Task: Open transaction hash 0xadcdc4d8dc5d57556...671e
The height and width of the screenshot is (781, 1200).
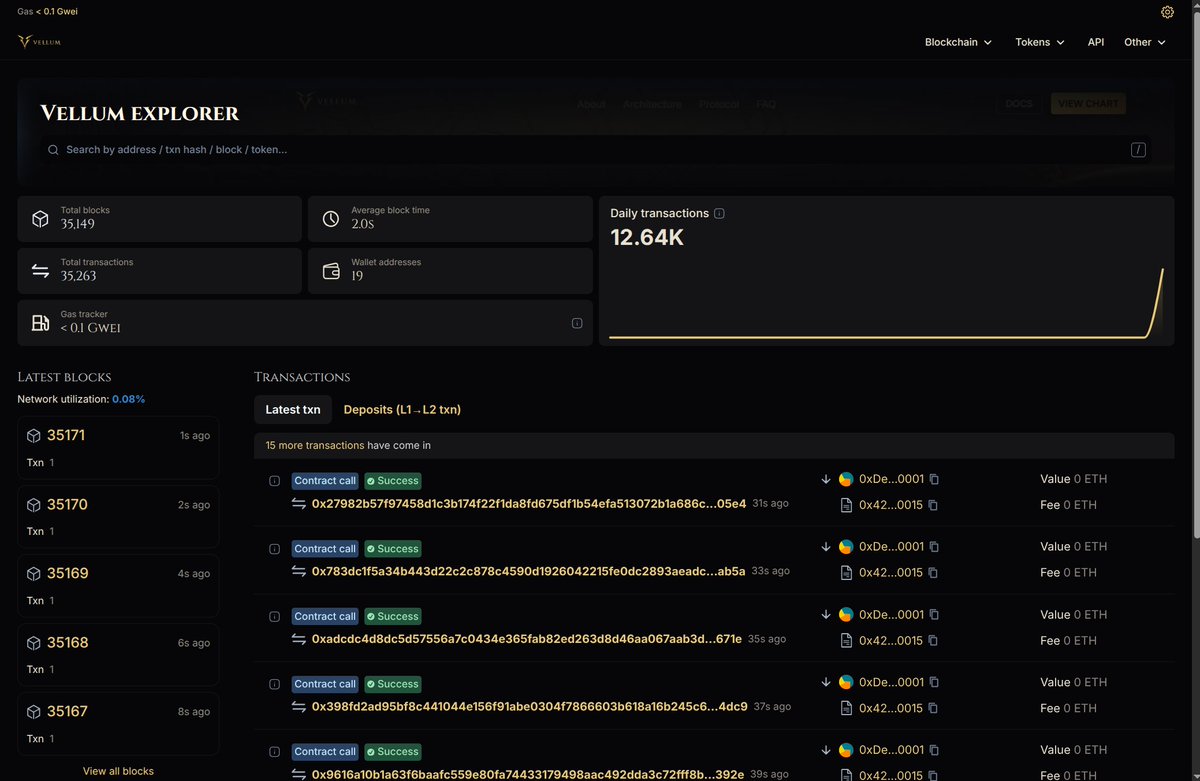Action: (x=527, y=639)
